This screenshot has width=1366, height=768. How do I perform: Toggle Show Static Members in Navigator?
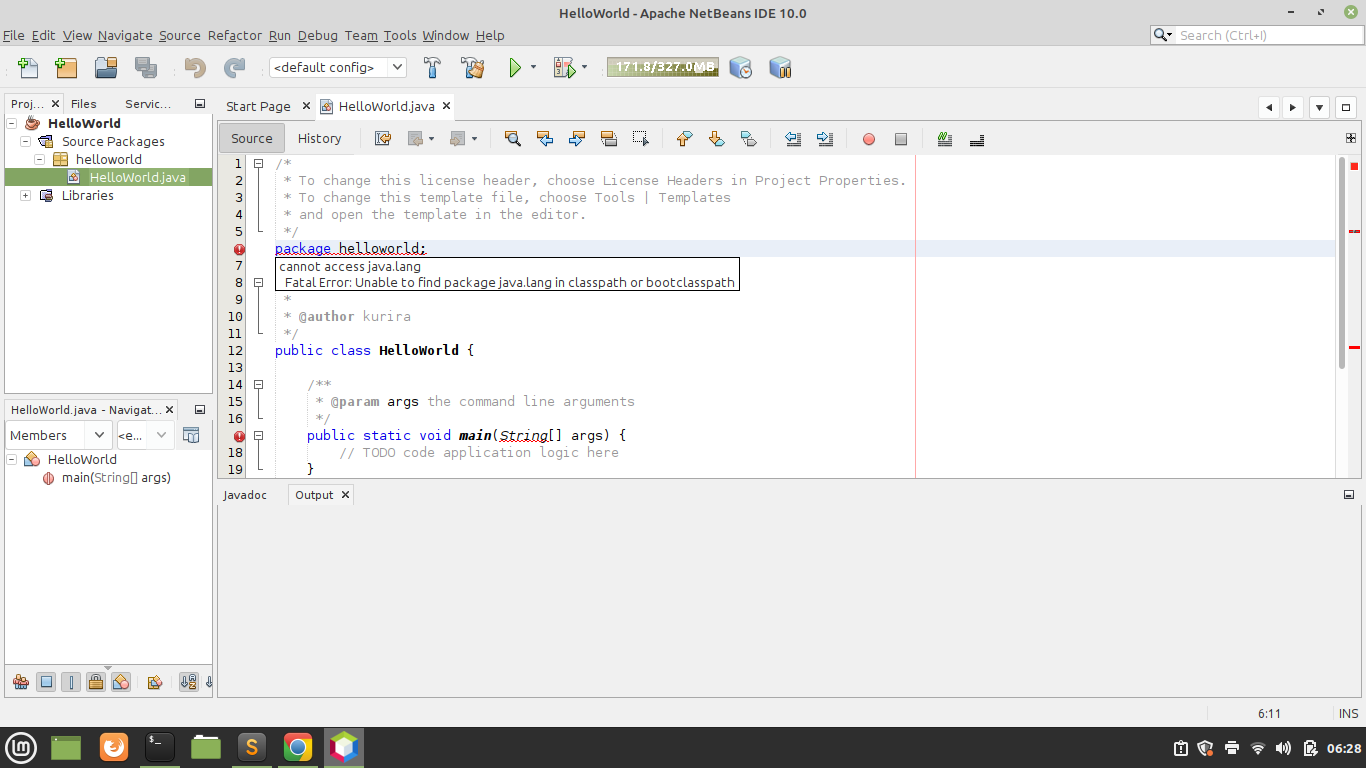[x=71, y=682]
